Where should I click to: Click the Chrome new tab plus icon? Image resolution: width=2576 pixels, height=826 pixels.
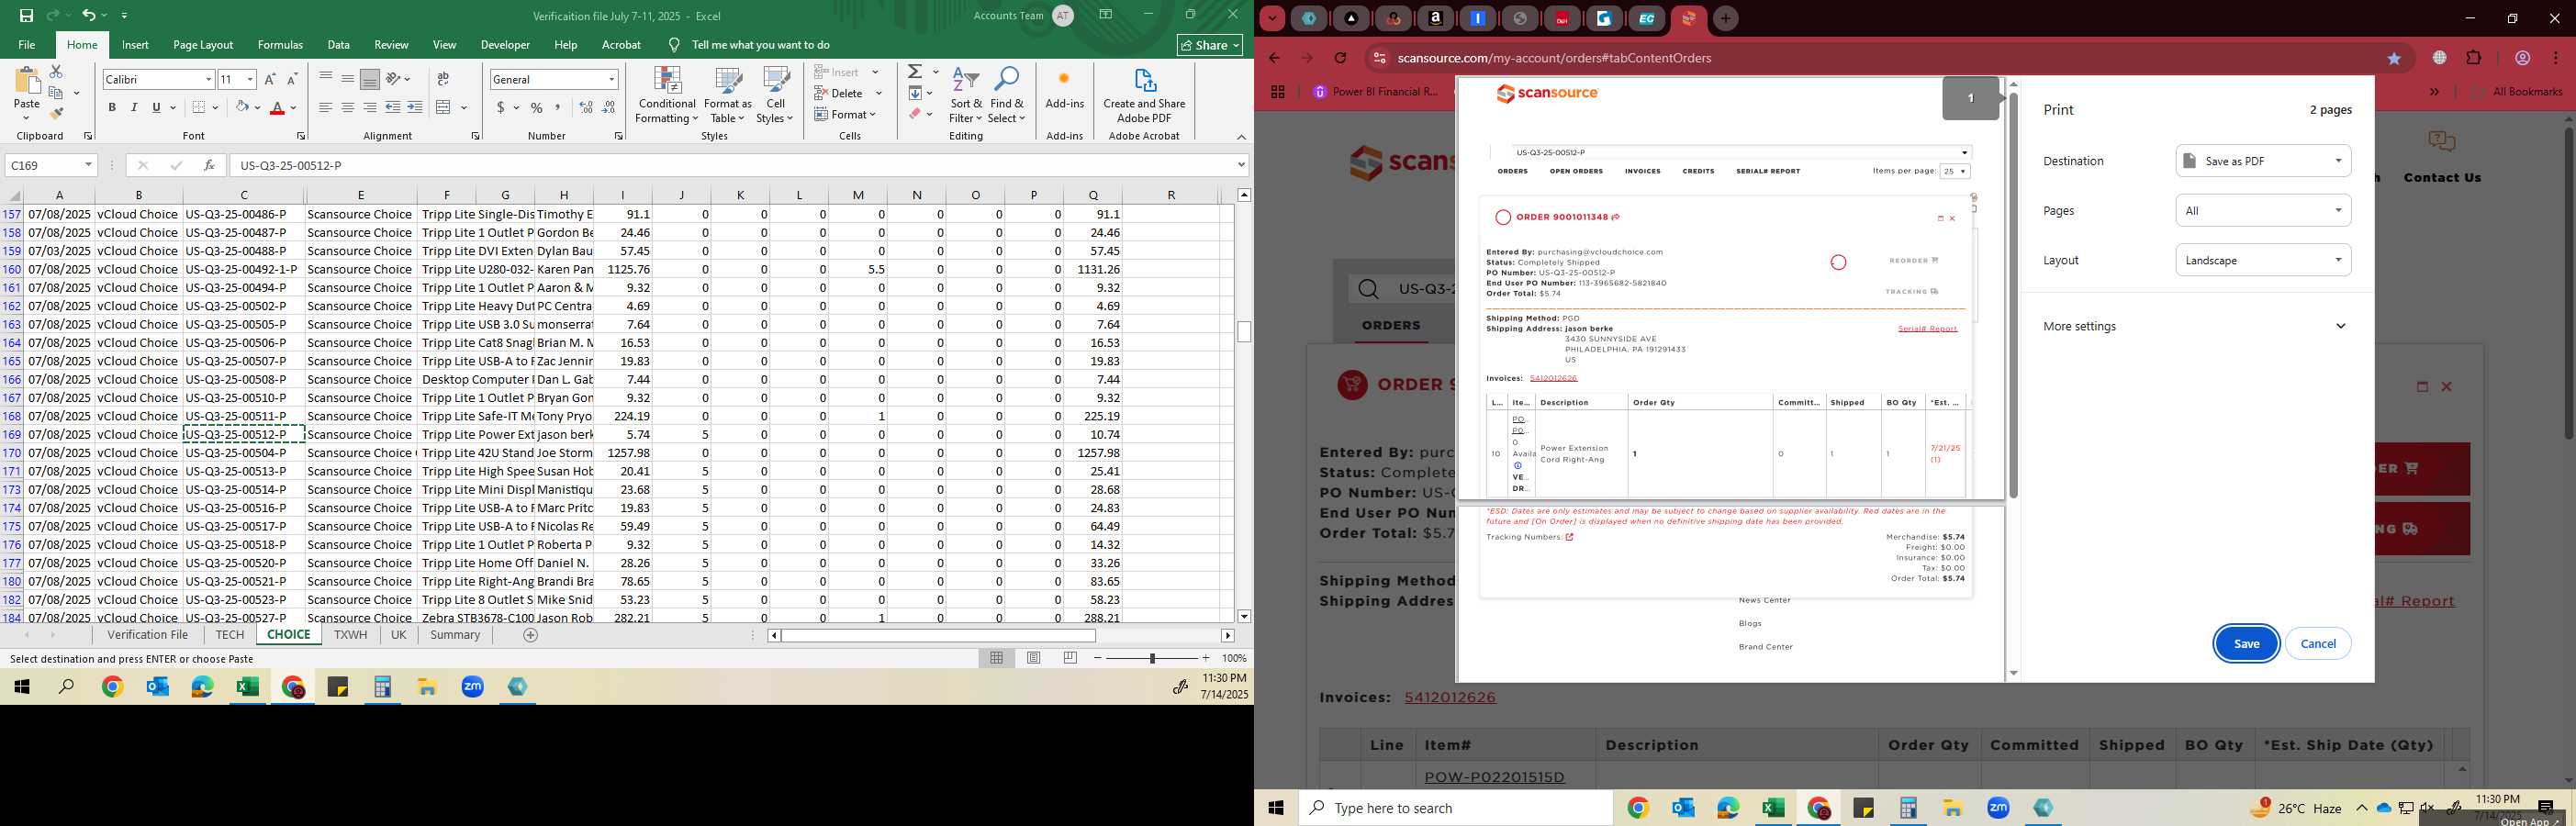coord(1725,18)
